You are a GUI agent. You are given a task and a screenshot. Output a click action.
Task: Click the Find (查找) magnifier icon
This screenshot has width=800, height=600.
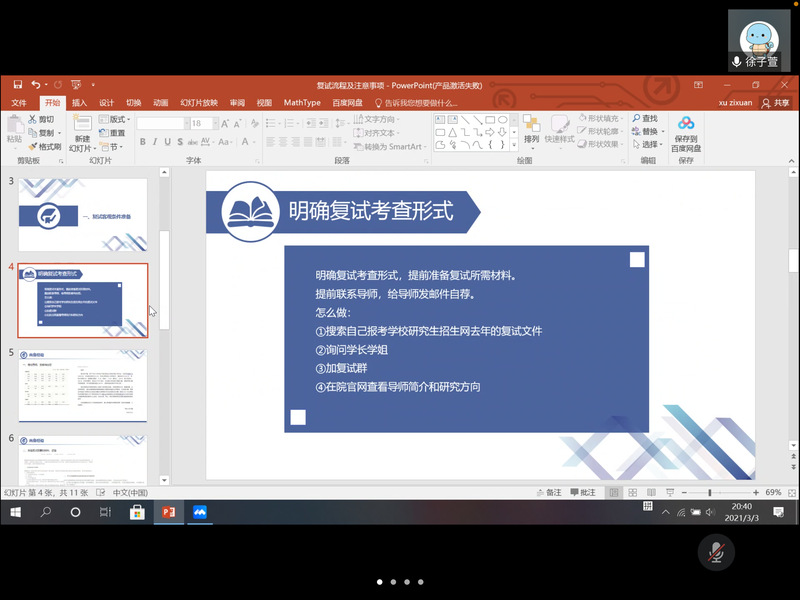point(645,119)
